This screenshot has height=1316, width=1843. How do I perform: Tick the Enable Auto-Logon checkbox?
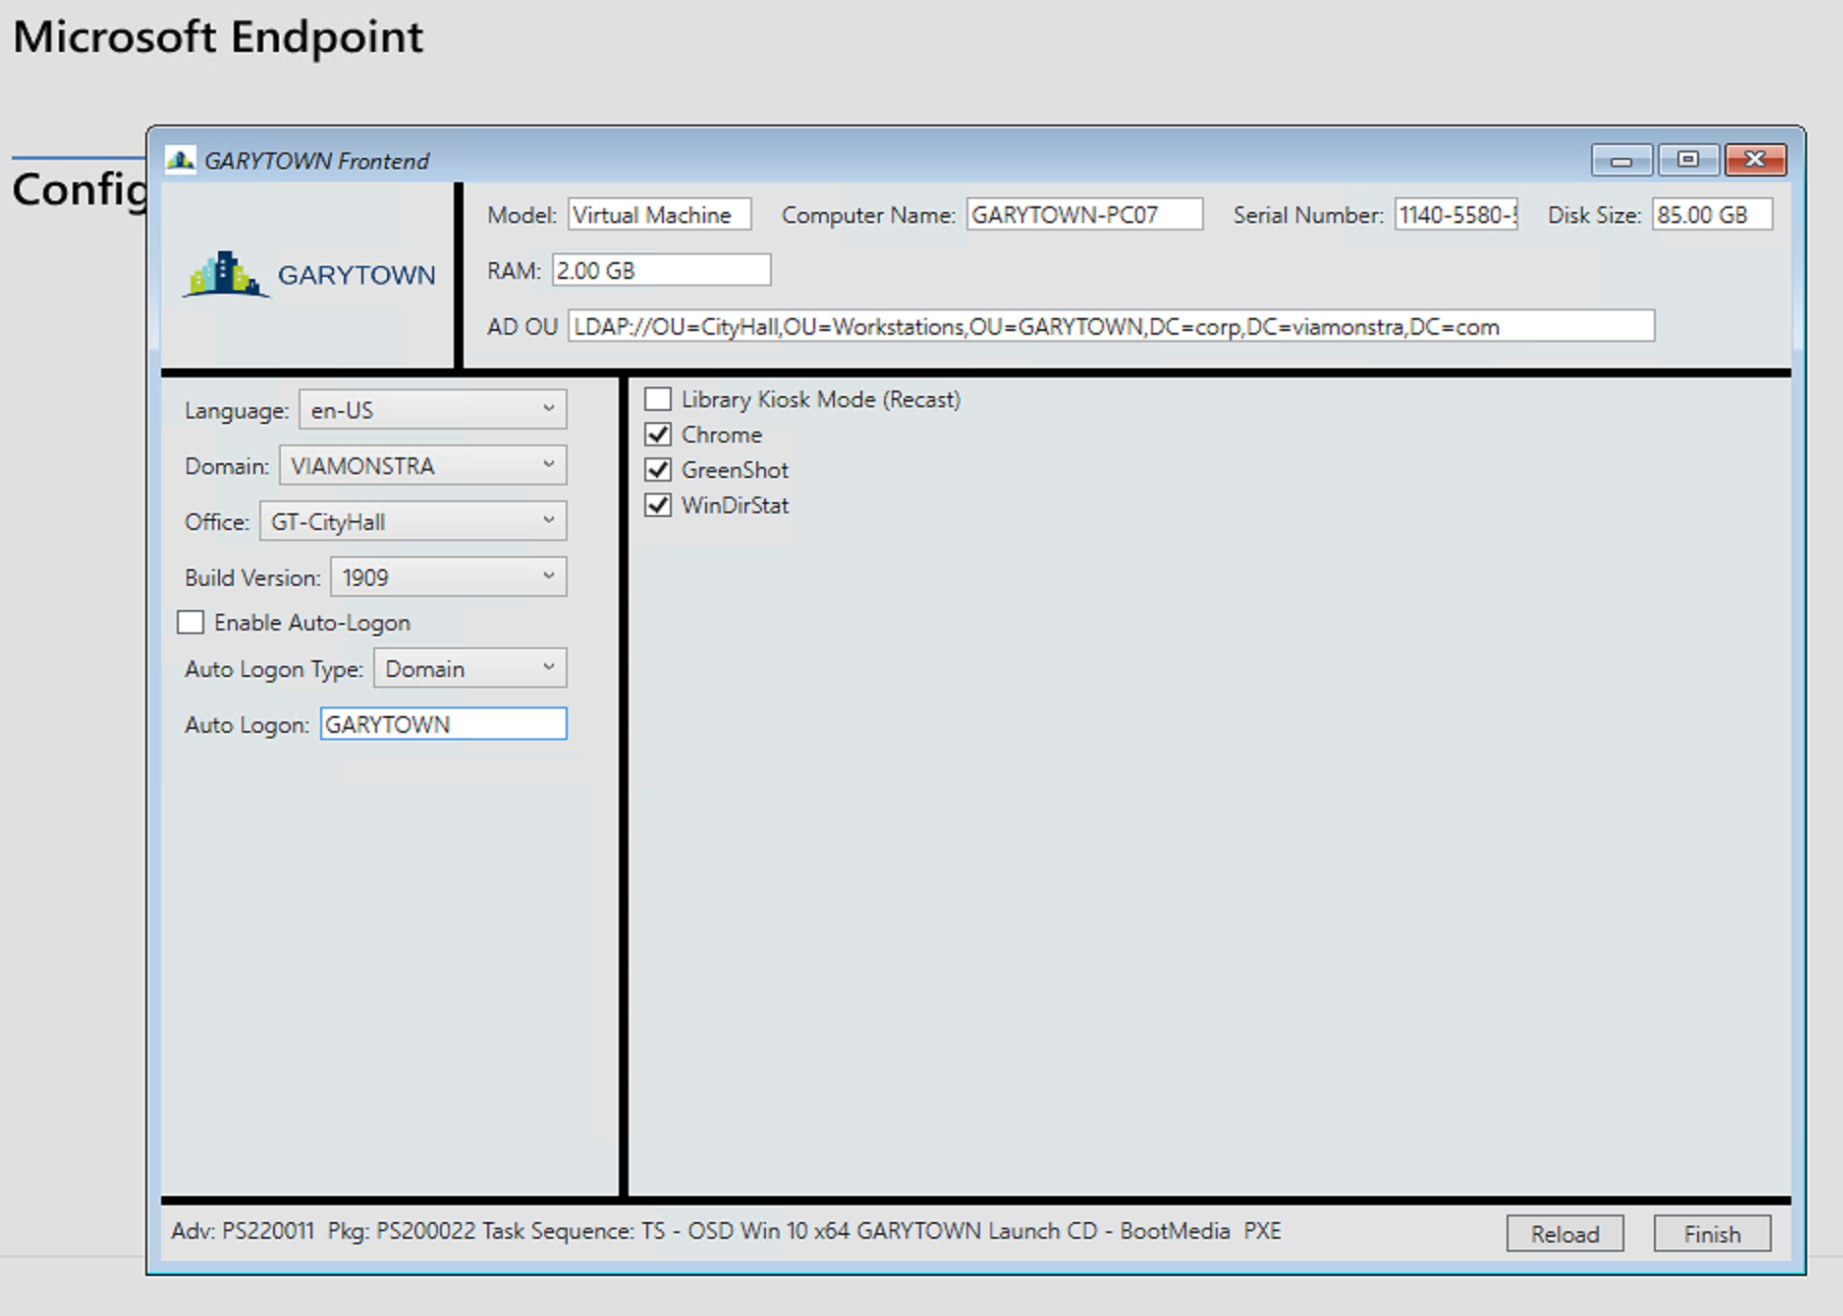point(191,623)
